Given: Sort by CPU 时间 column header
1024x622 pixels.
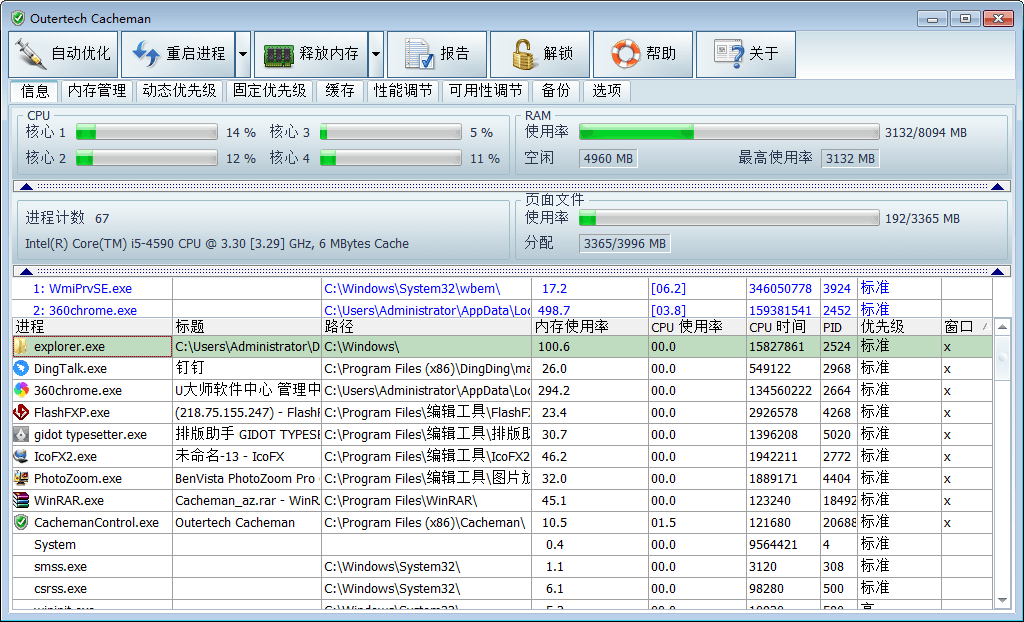Looking at the screenshot, I should click(x=783, y=327).
